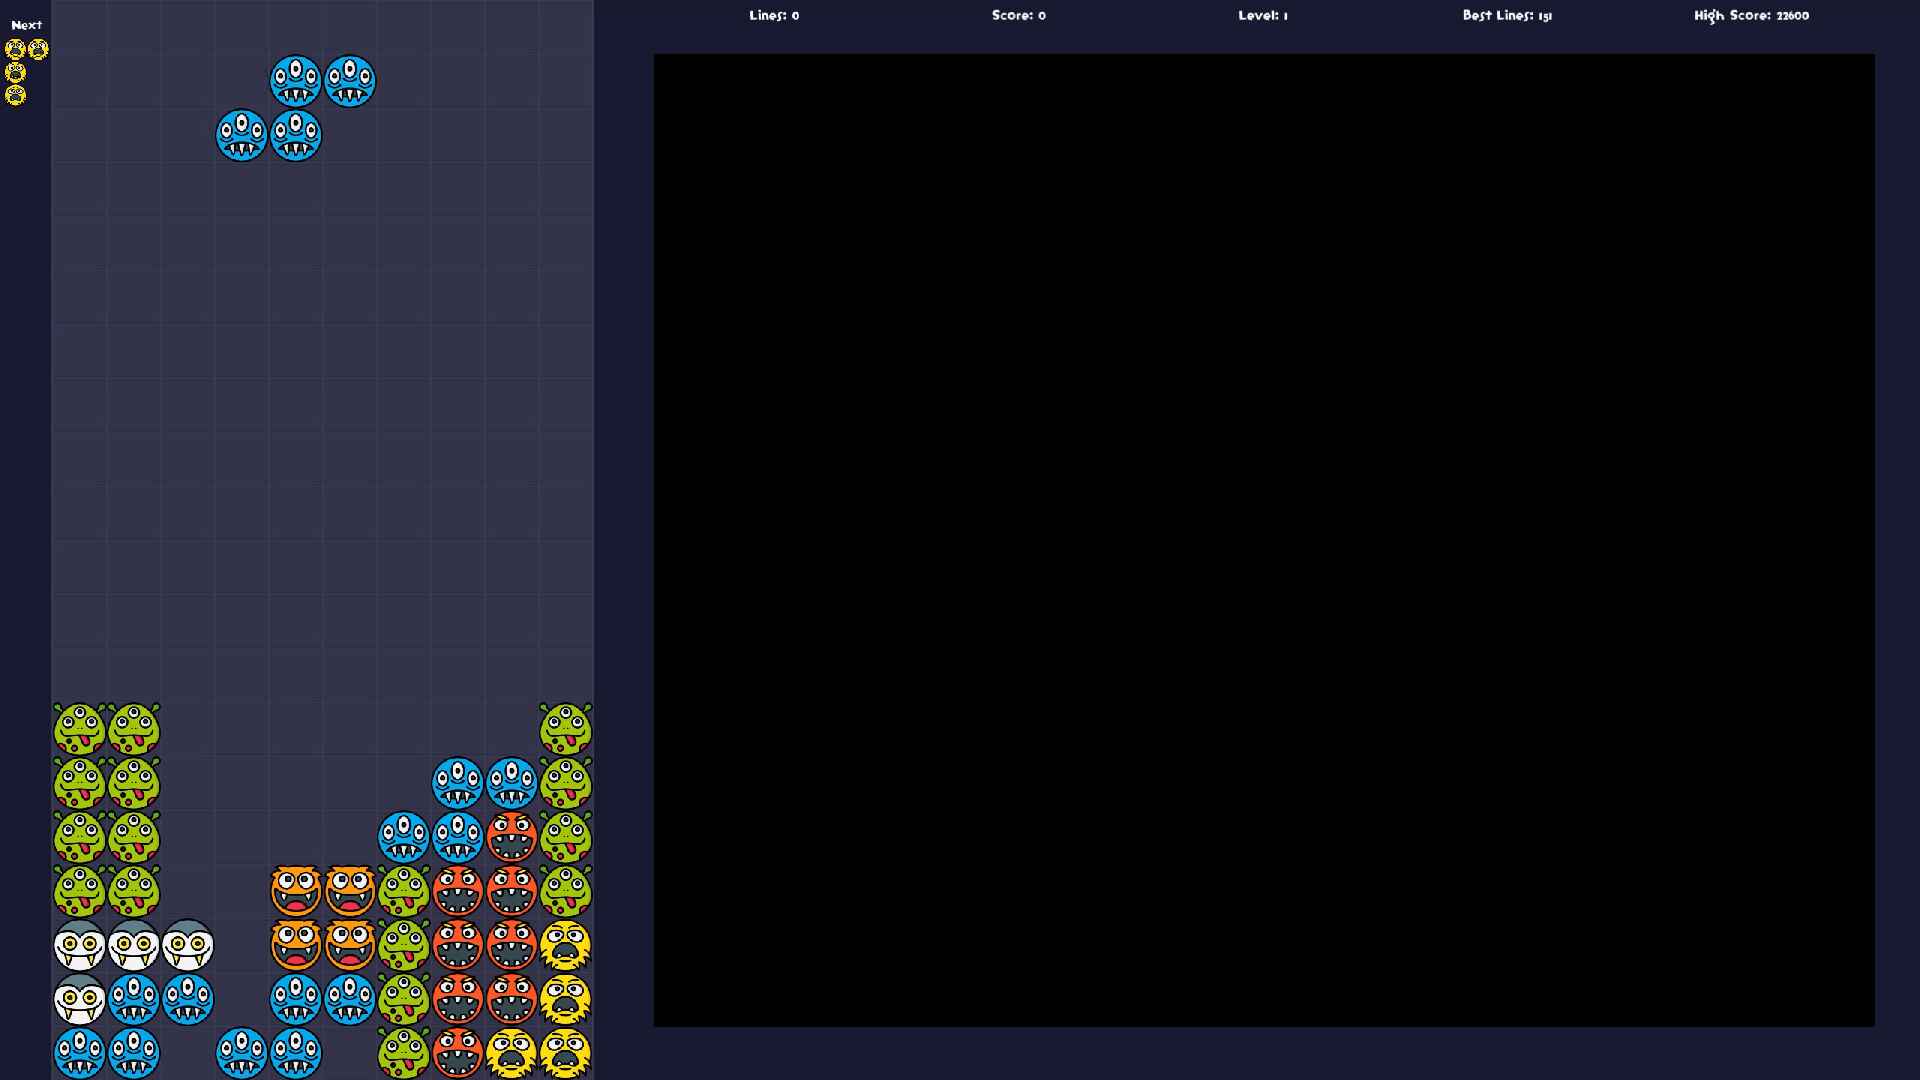Click the Next label heading
The image size is (1920, 1080).
pos(27,25)
